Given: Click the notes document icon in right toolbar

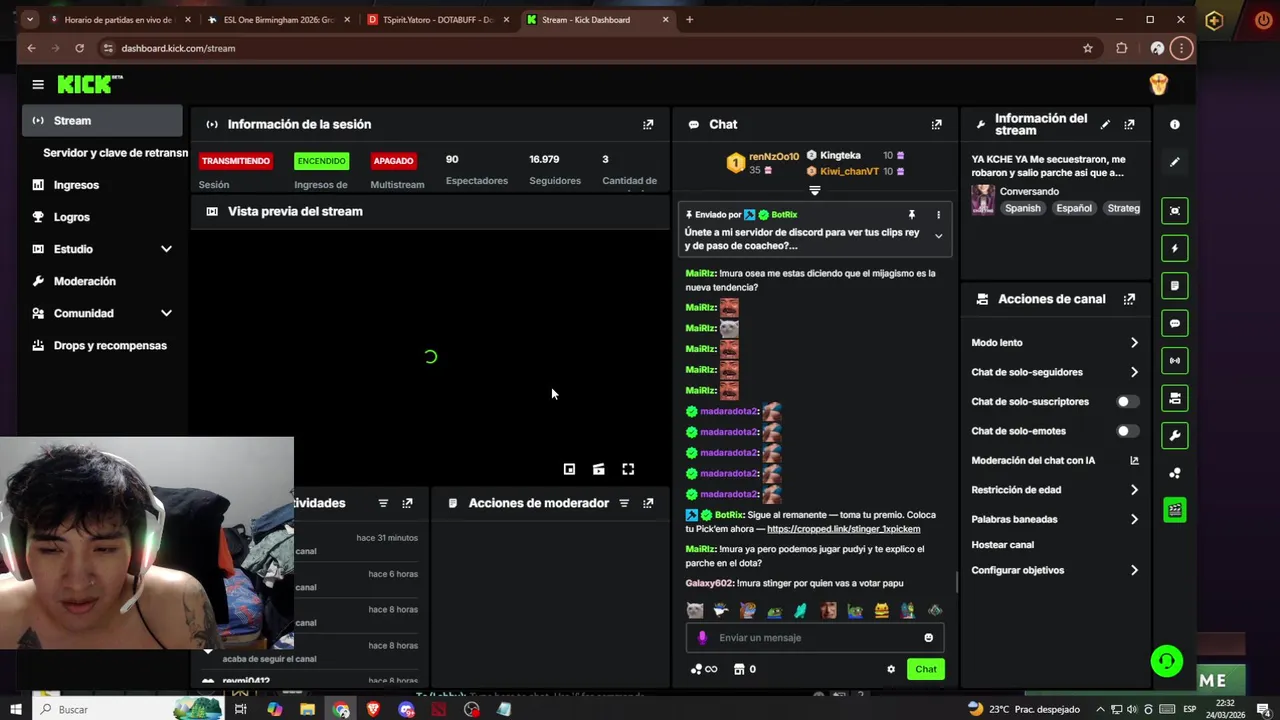Looking at the screenshot, I should click(x=1175, y=285).
